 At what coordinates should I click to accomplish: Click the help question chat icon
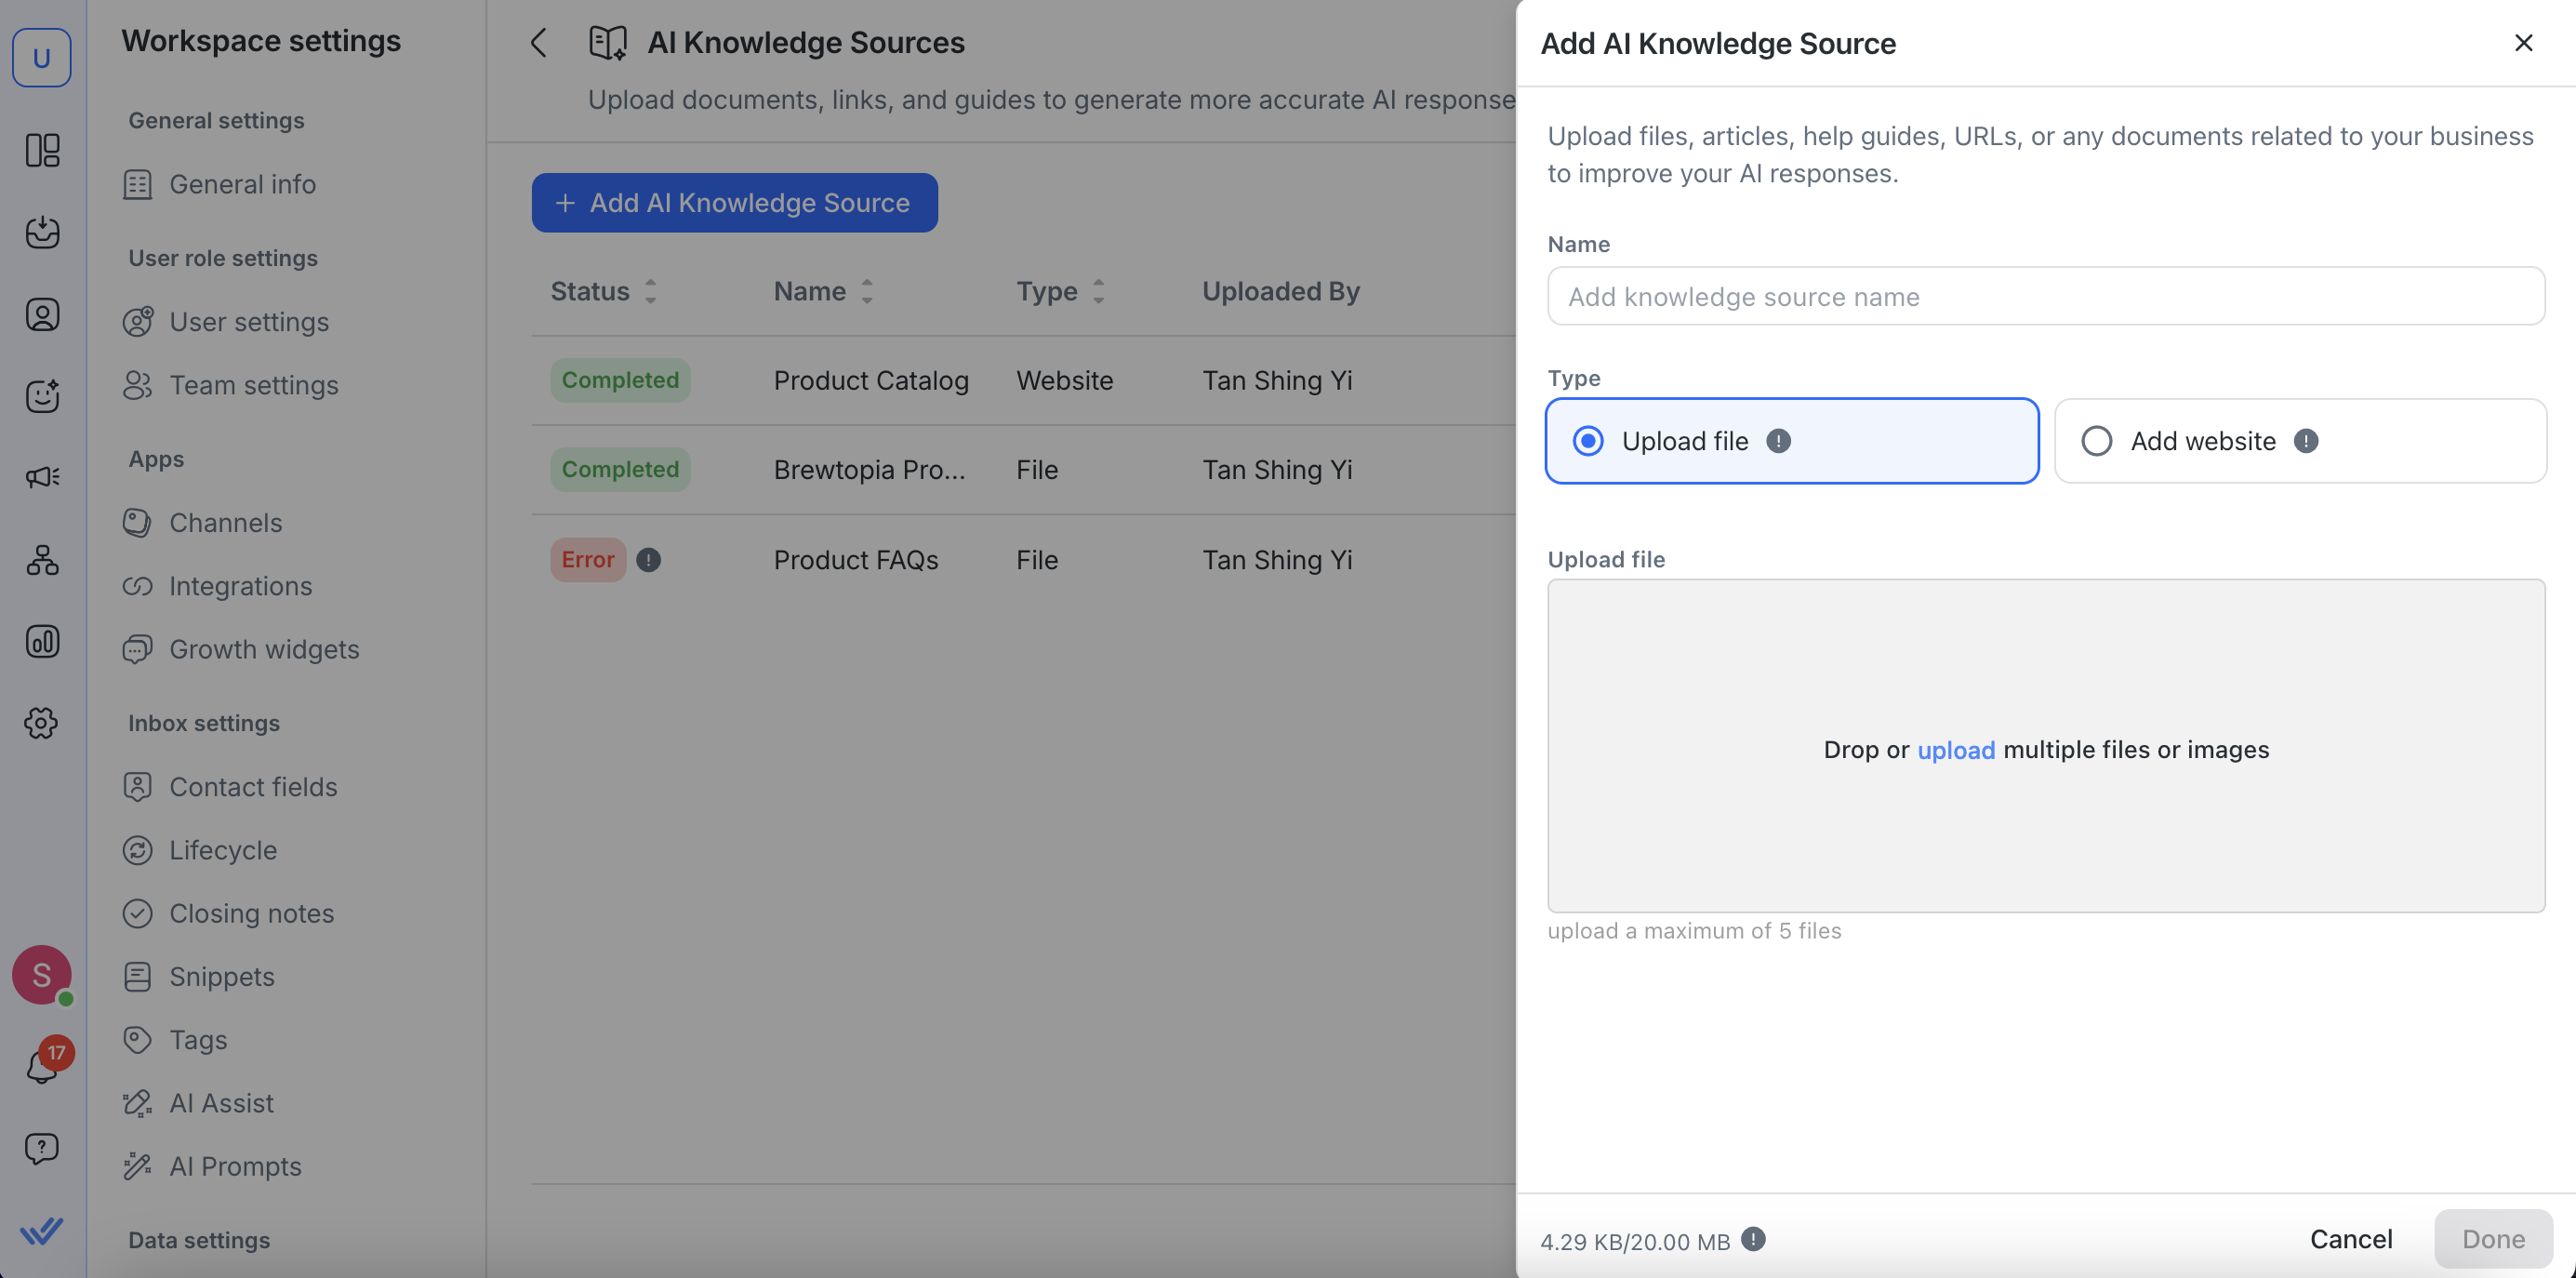pos(42,1147)
